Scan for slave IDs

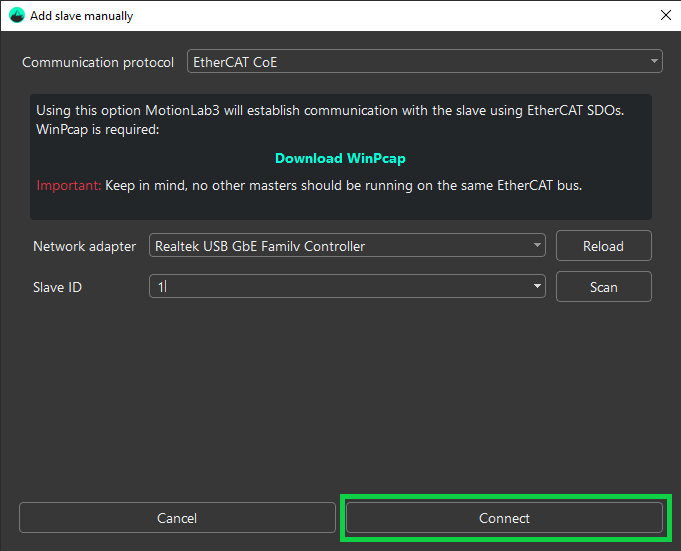pyautogui.click(x=603, y=287)
